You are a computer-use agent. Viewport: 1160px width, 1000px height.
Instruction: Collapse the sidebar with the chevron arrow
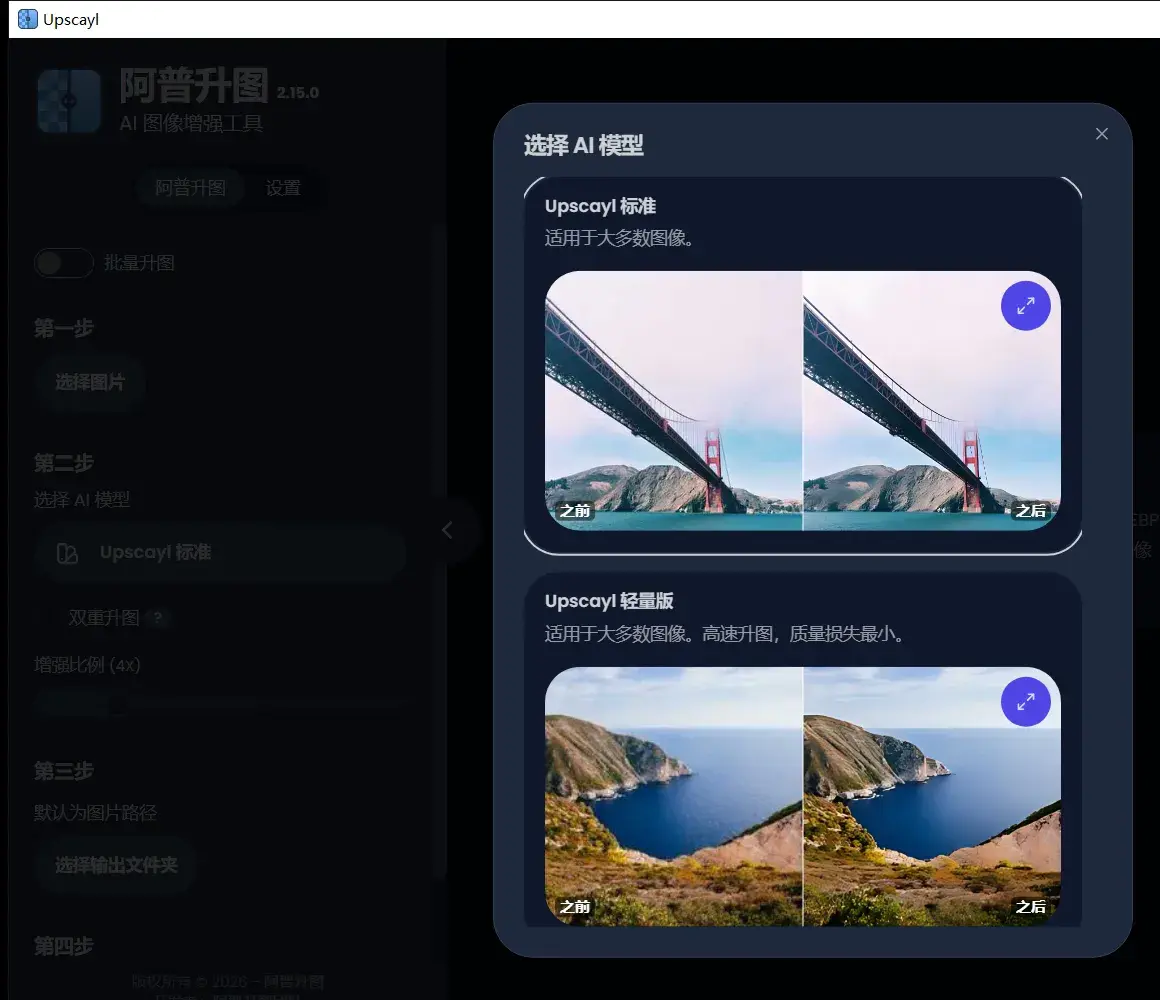(x=447, y=530)
